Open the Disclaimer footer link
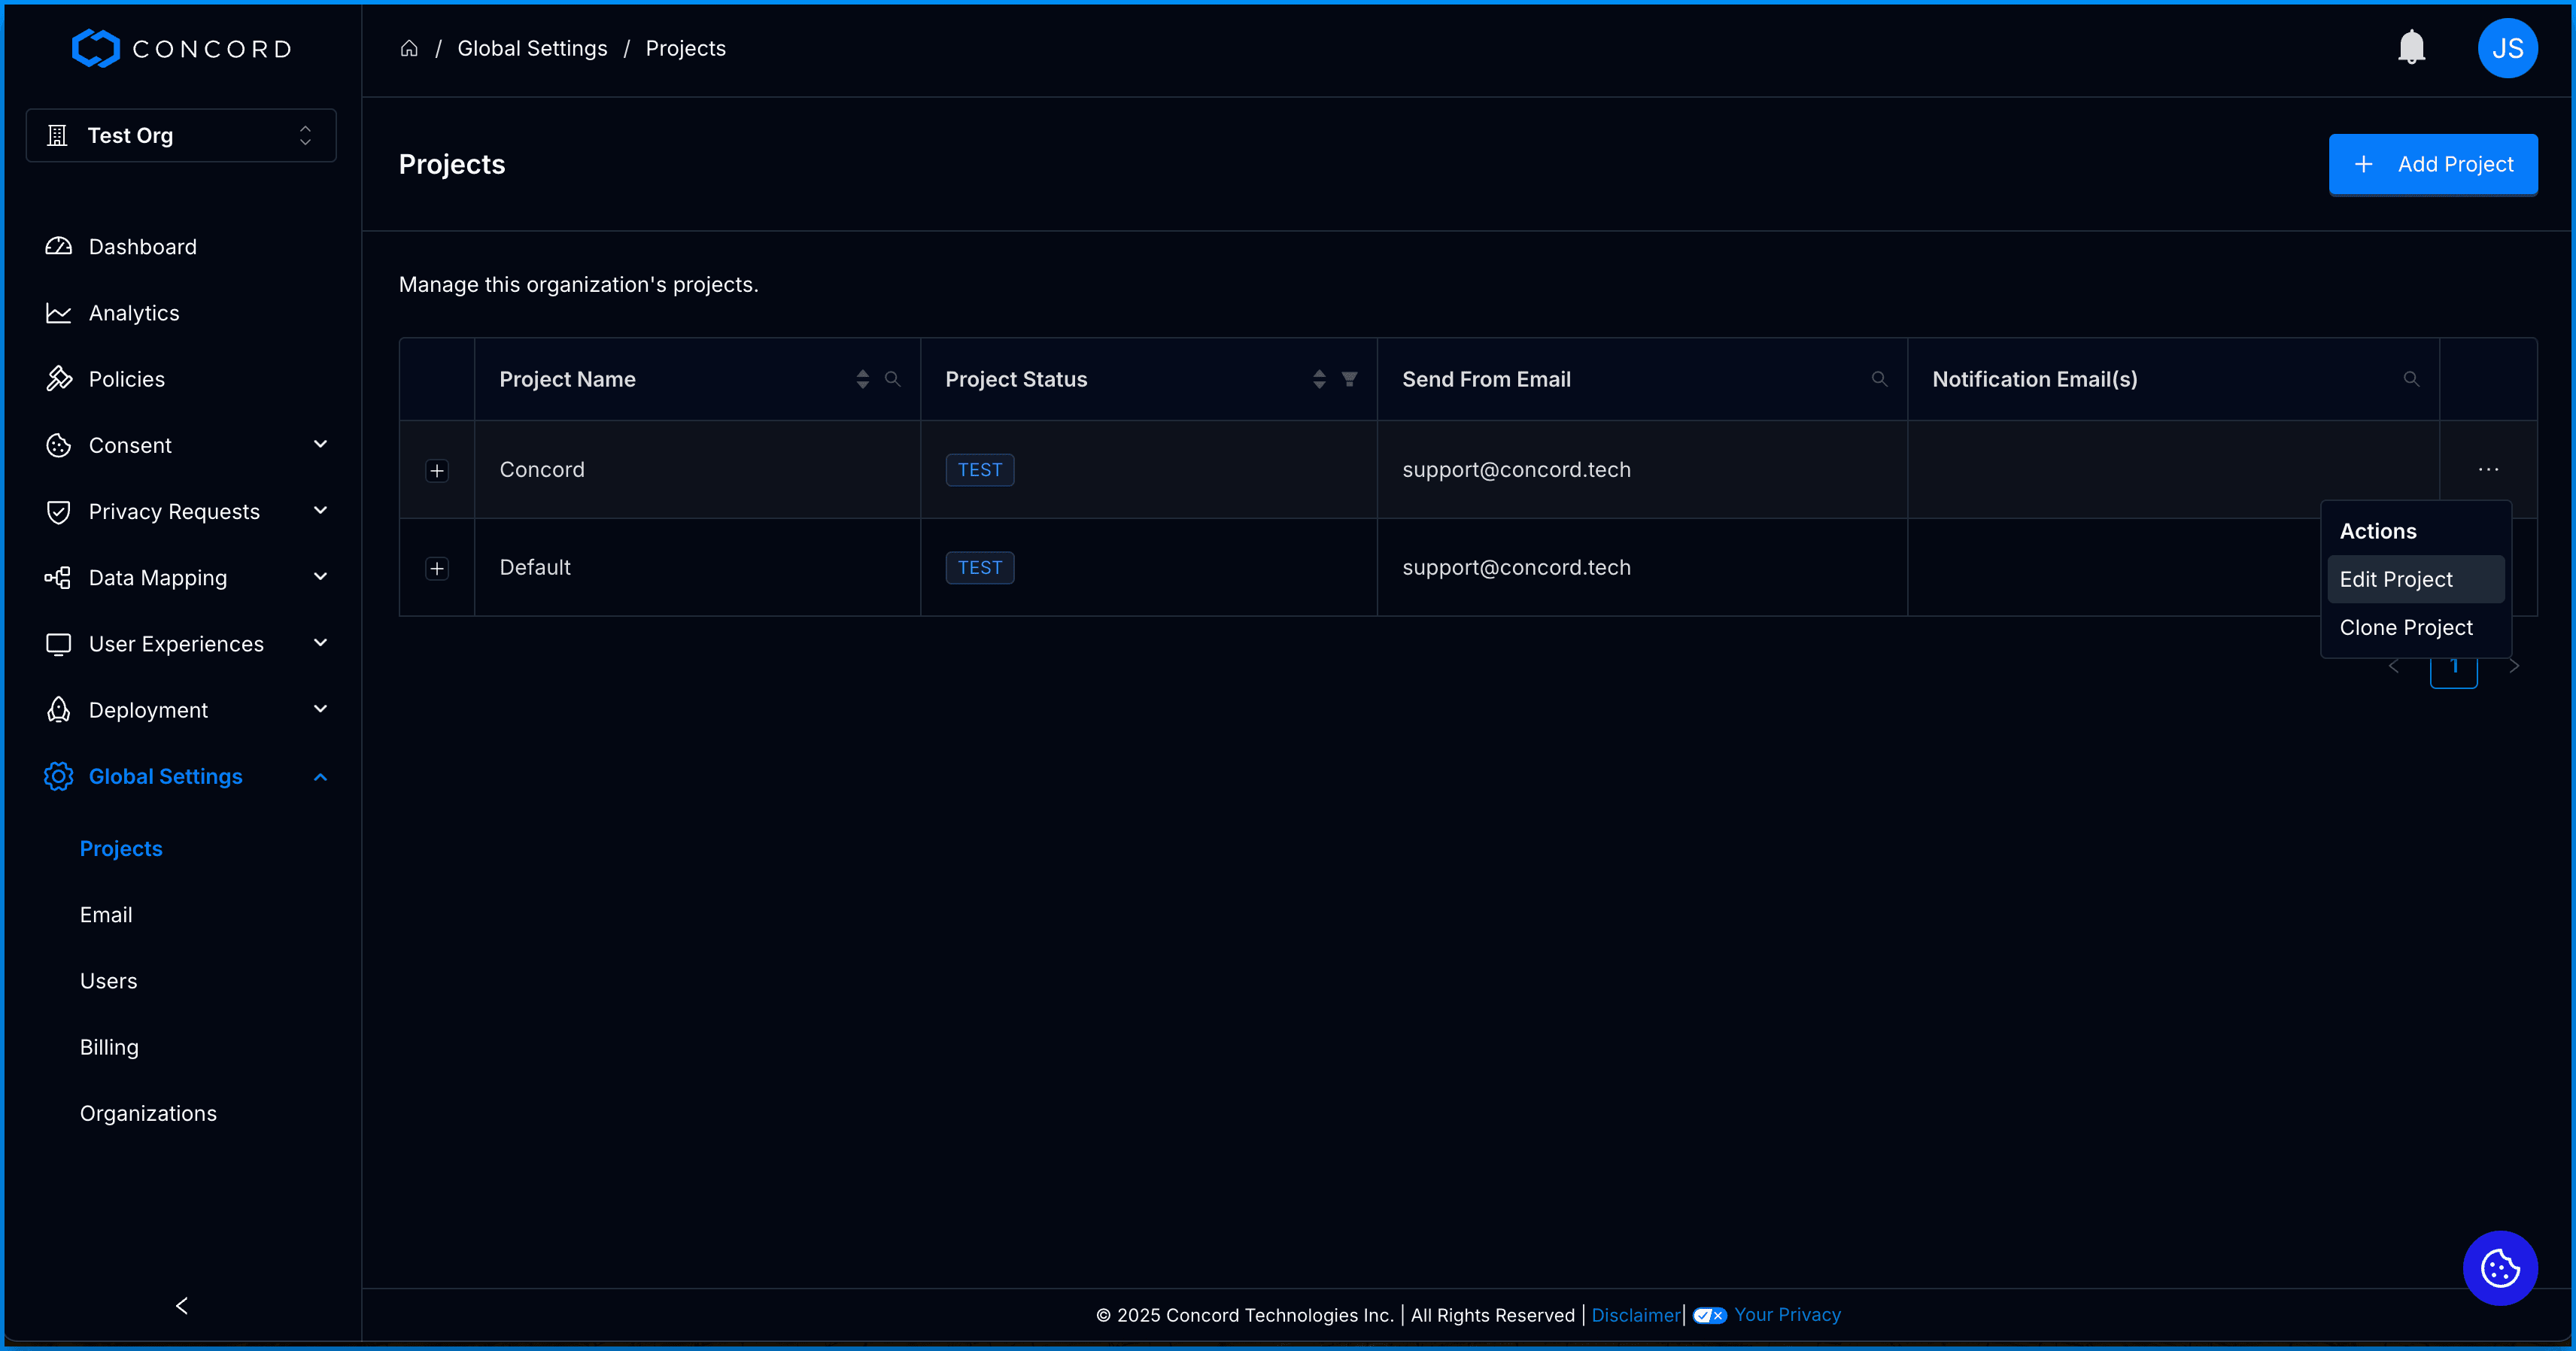Viewport: 2576px width, 1351px height. [1635, 1315]
